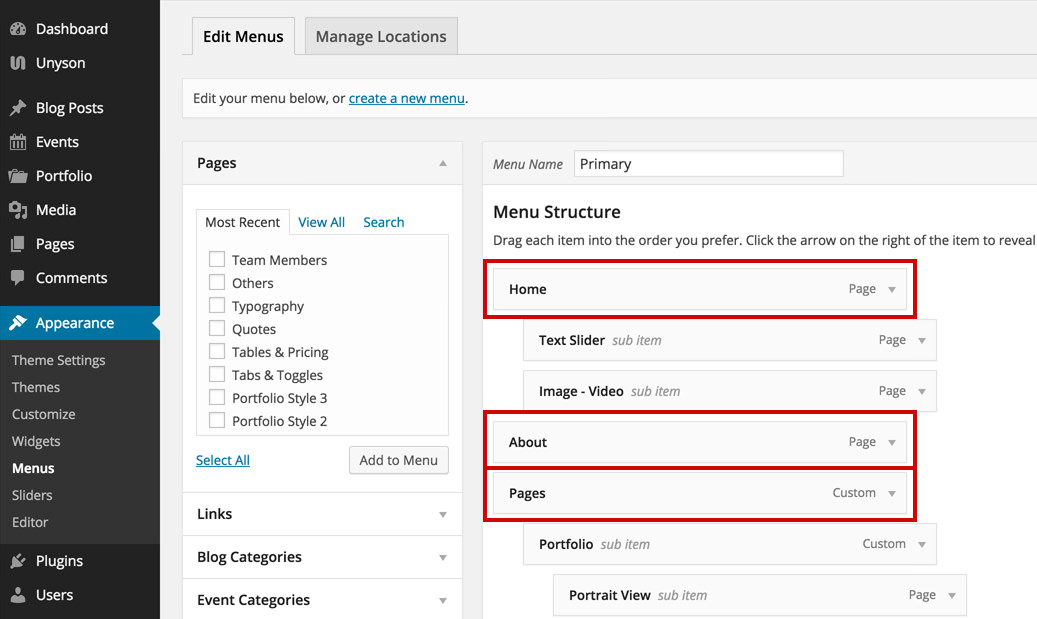Click the Add to Menu button
The image size is (1037, 619).
399,460
